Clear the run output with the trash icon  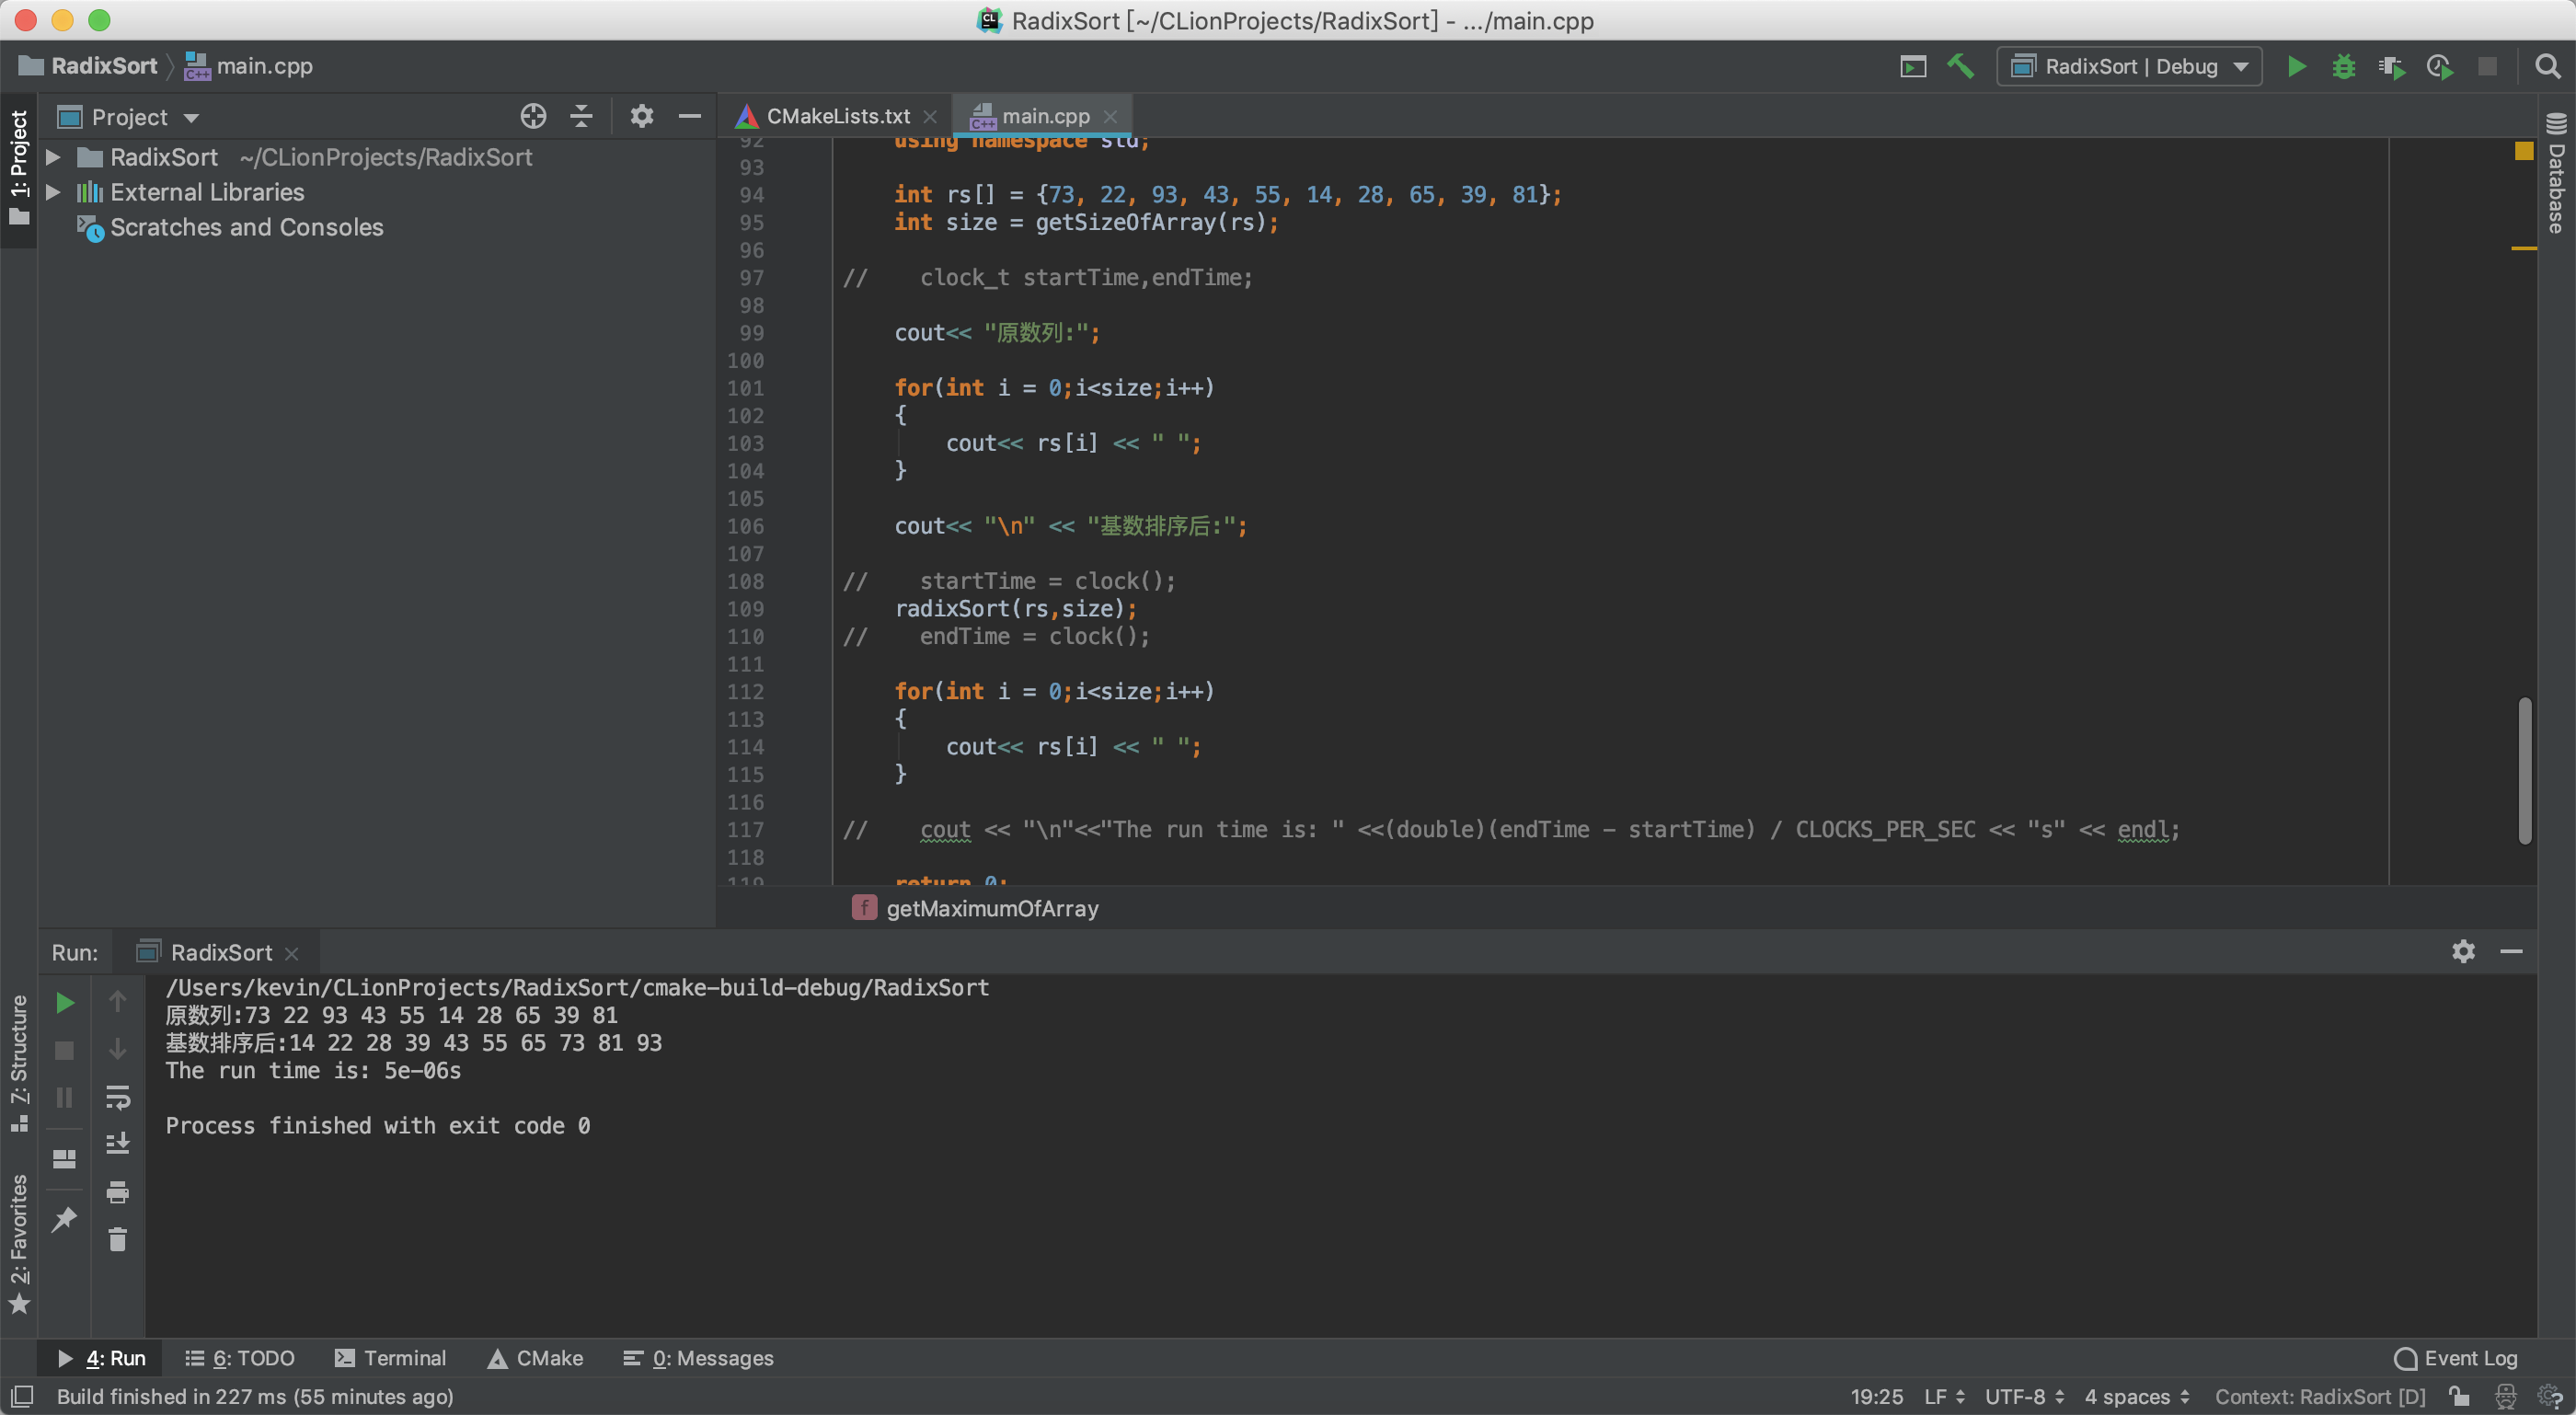[118, 1240]
